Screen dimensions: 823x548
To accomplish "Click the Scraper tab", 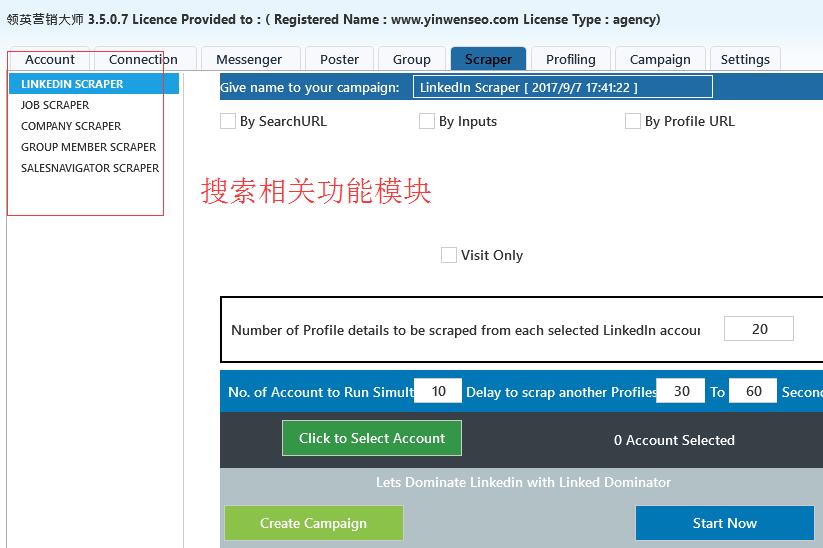I will (x=488, y=59).
